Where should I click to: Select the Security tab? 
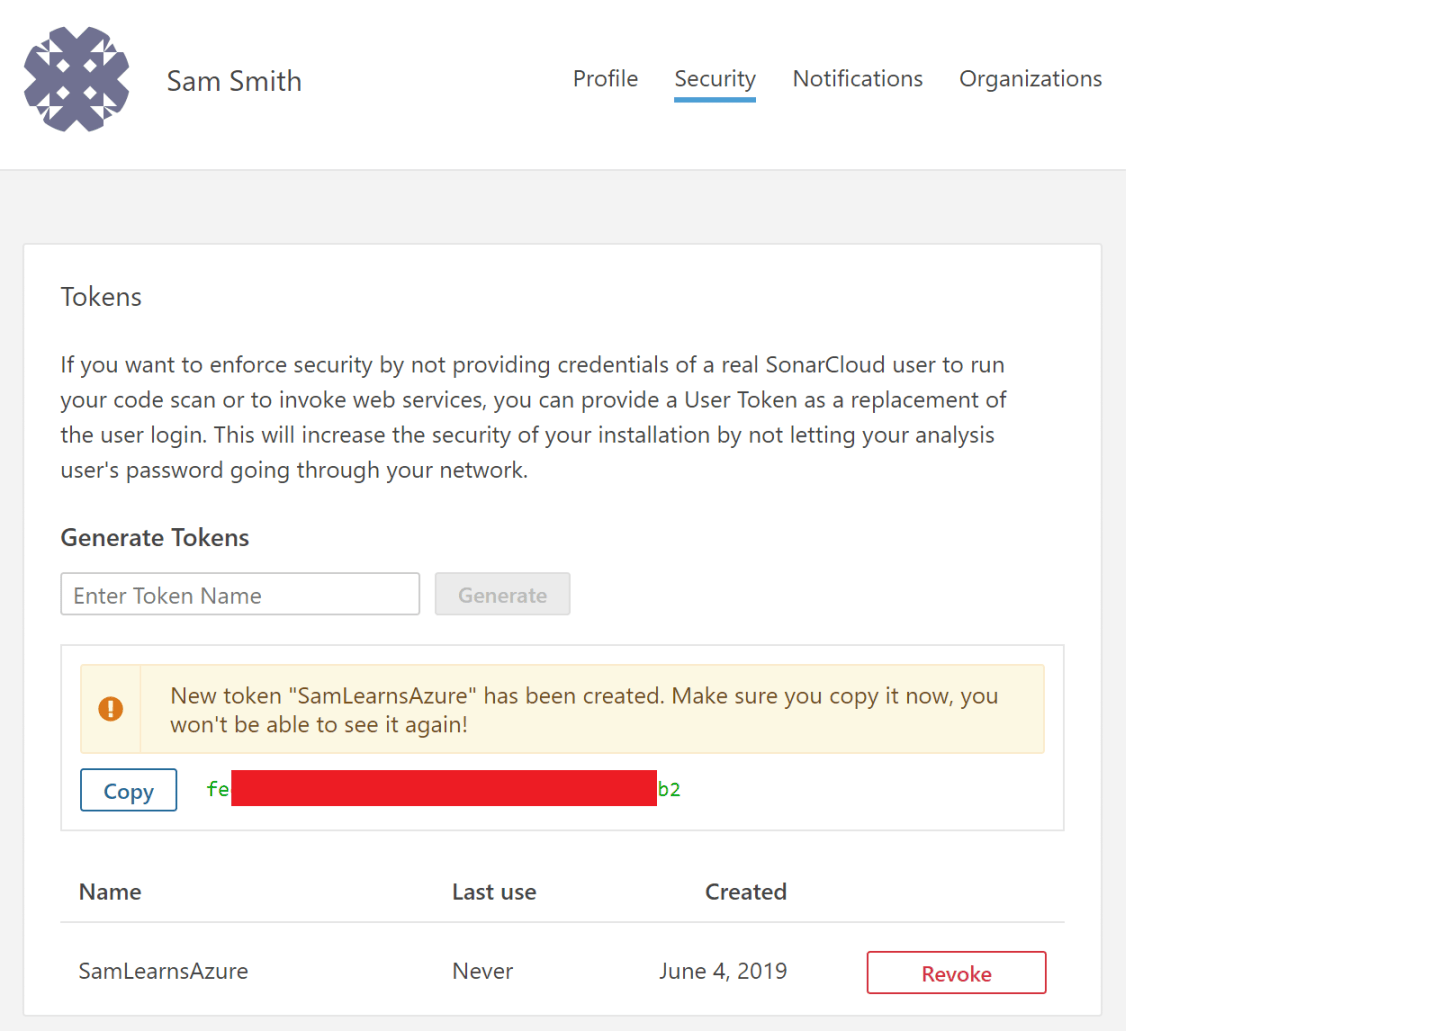coord(715,80)
